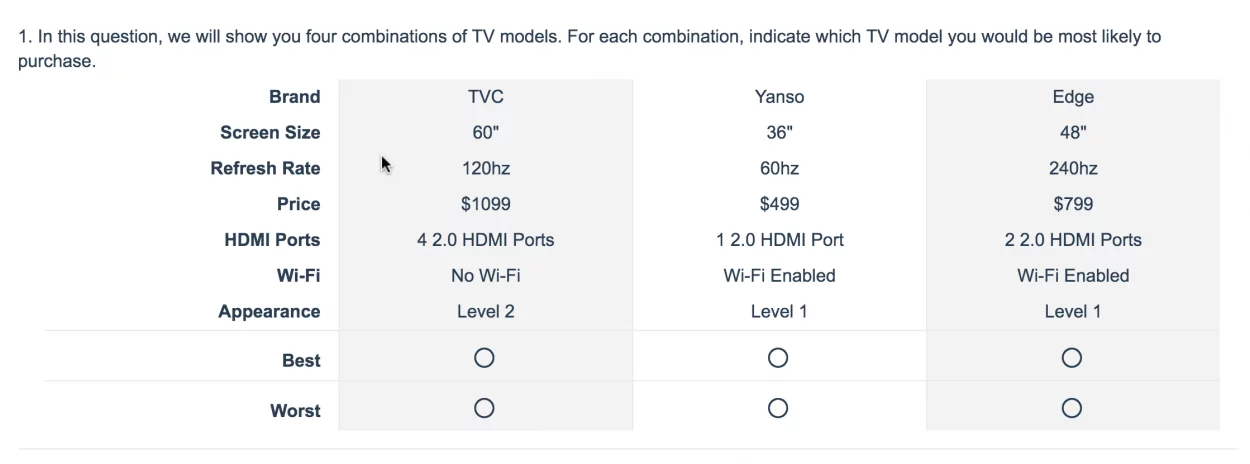
Task: Click the 4 2.0 HDMI Ports text
Action: point(485,240)
